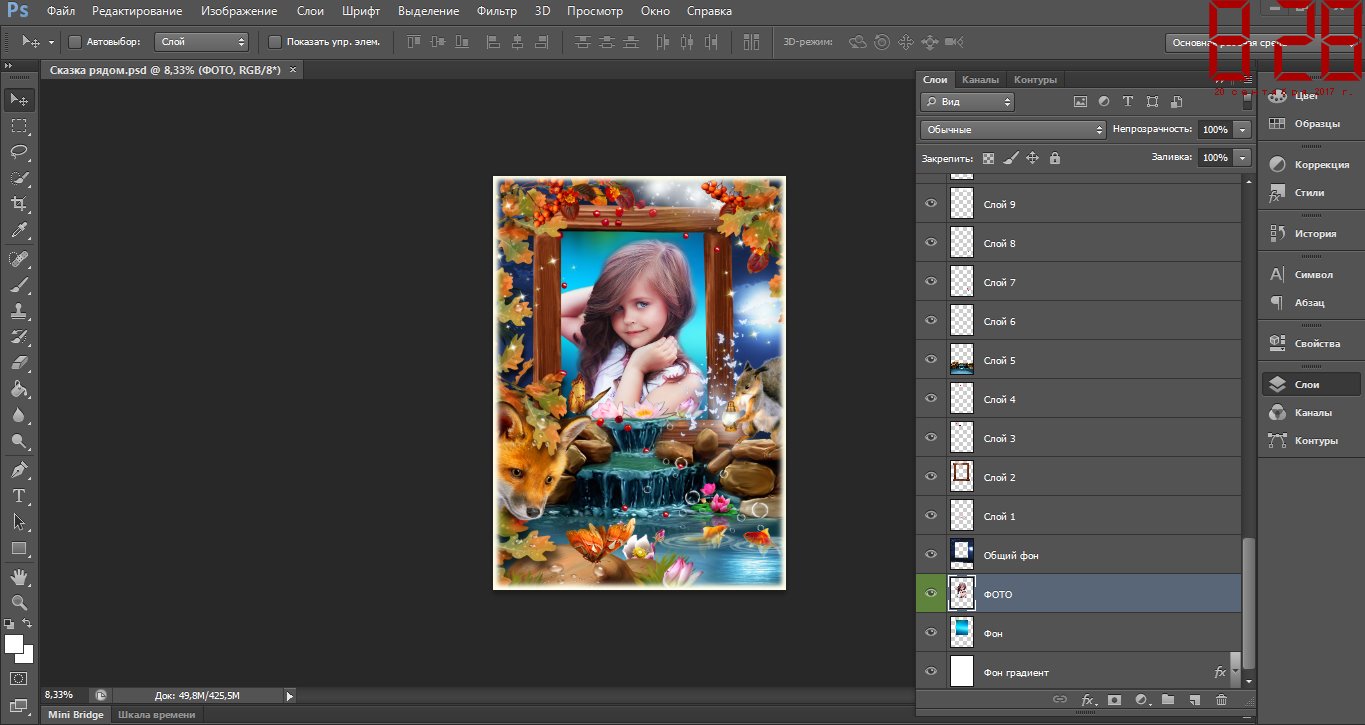Select the Dodge tool
This screenshot has width=1365, height=725.
[19, 441]
